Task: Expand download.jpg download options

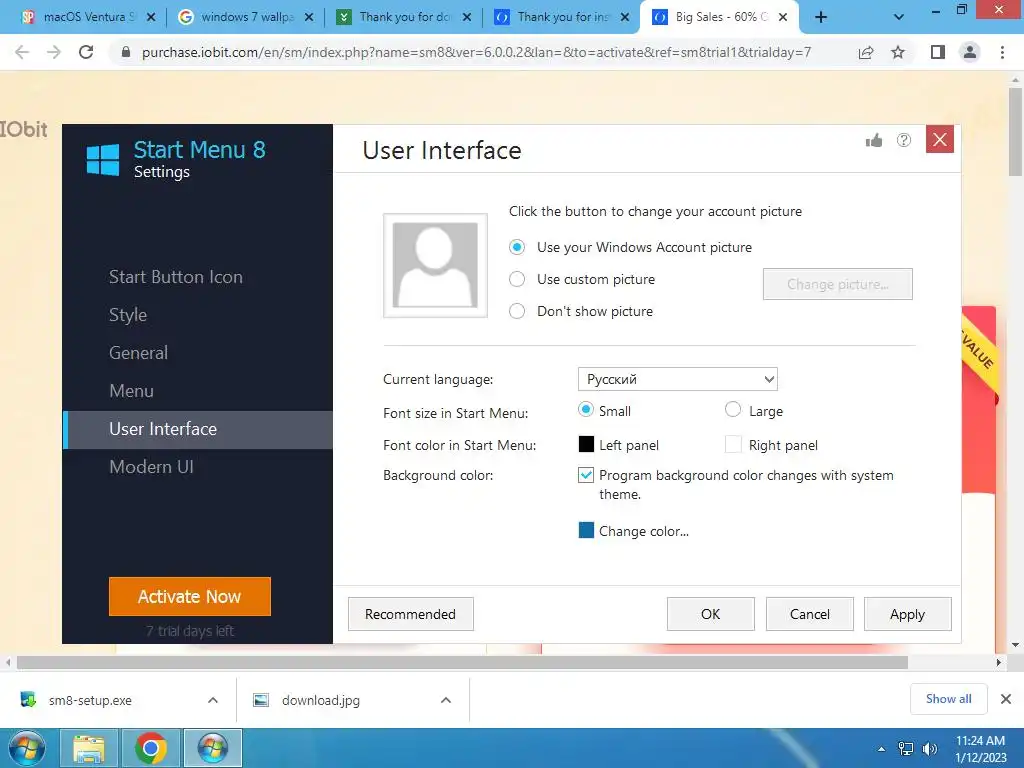Action: 446,700
